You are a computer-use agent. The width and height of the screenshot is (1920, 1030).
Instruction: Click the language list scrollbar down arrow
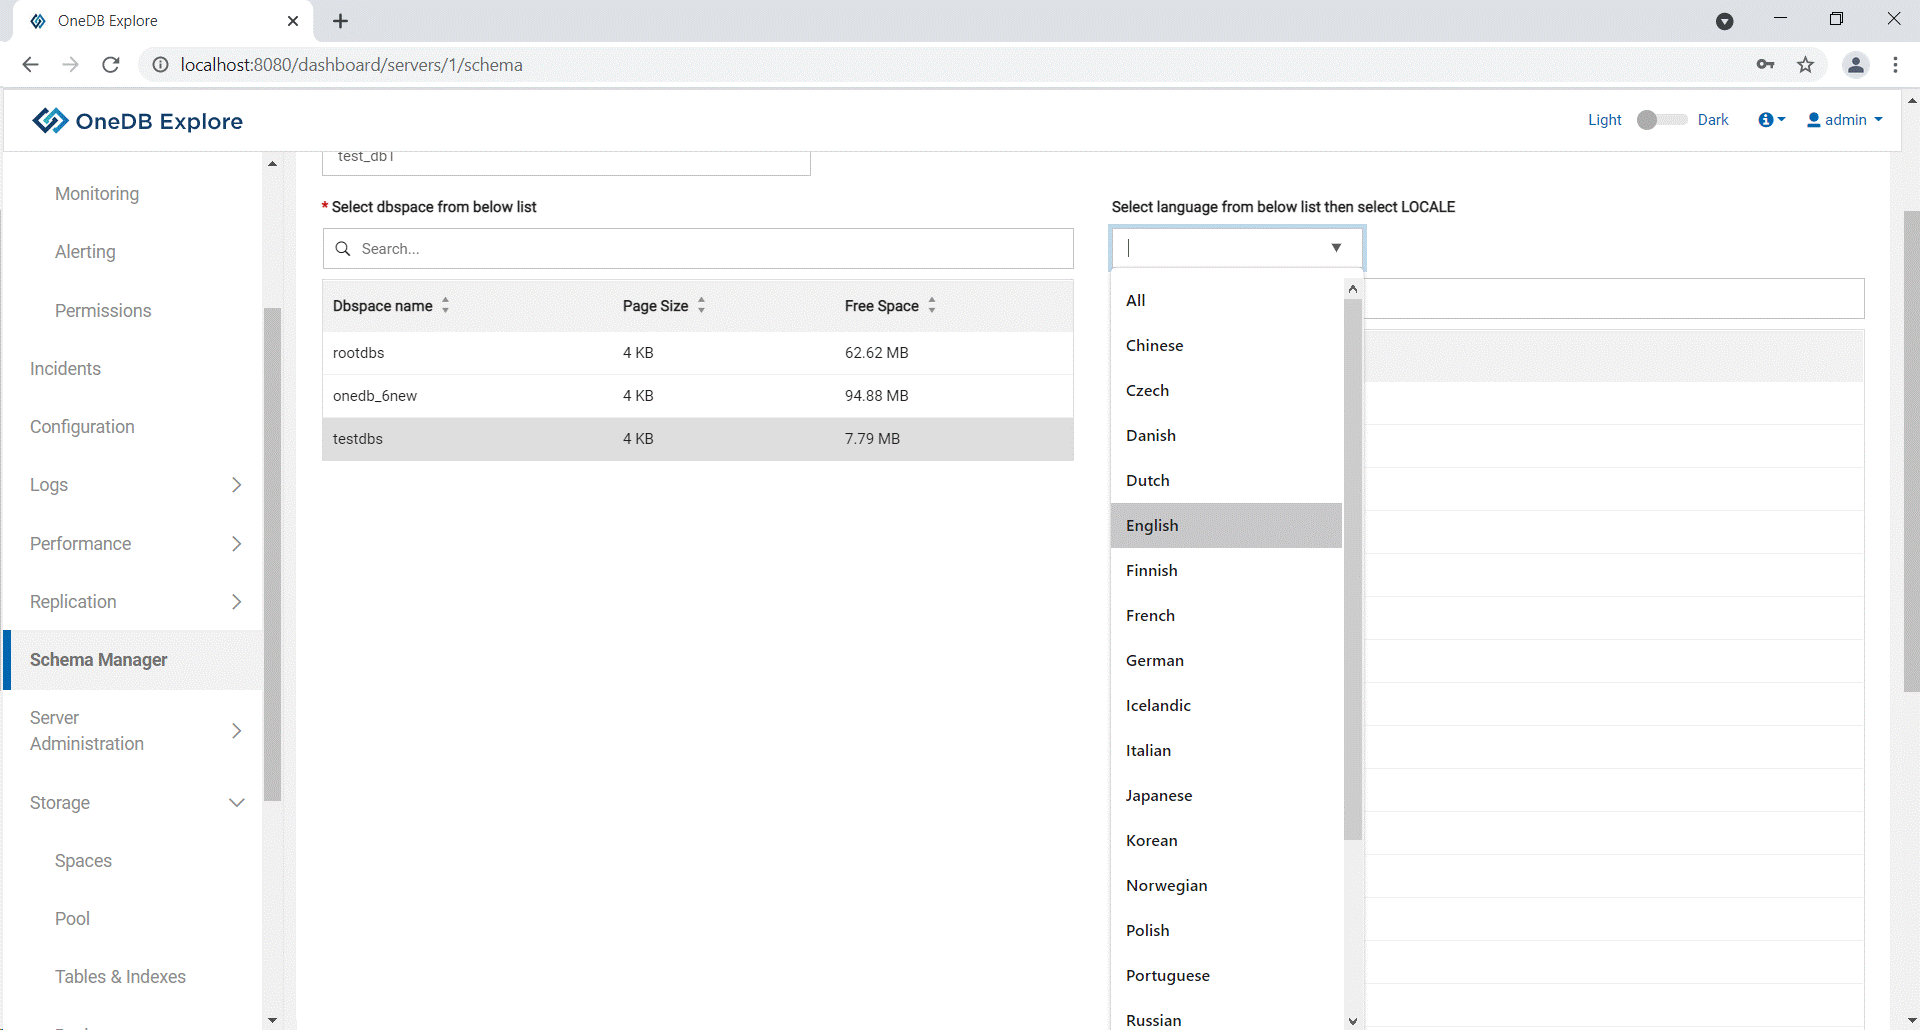1353,1021
